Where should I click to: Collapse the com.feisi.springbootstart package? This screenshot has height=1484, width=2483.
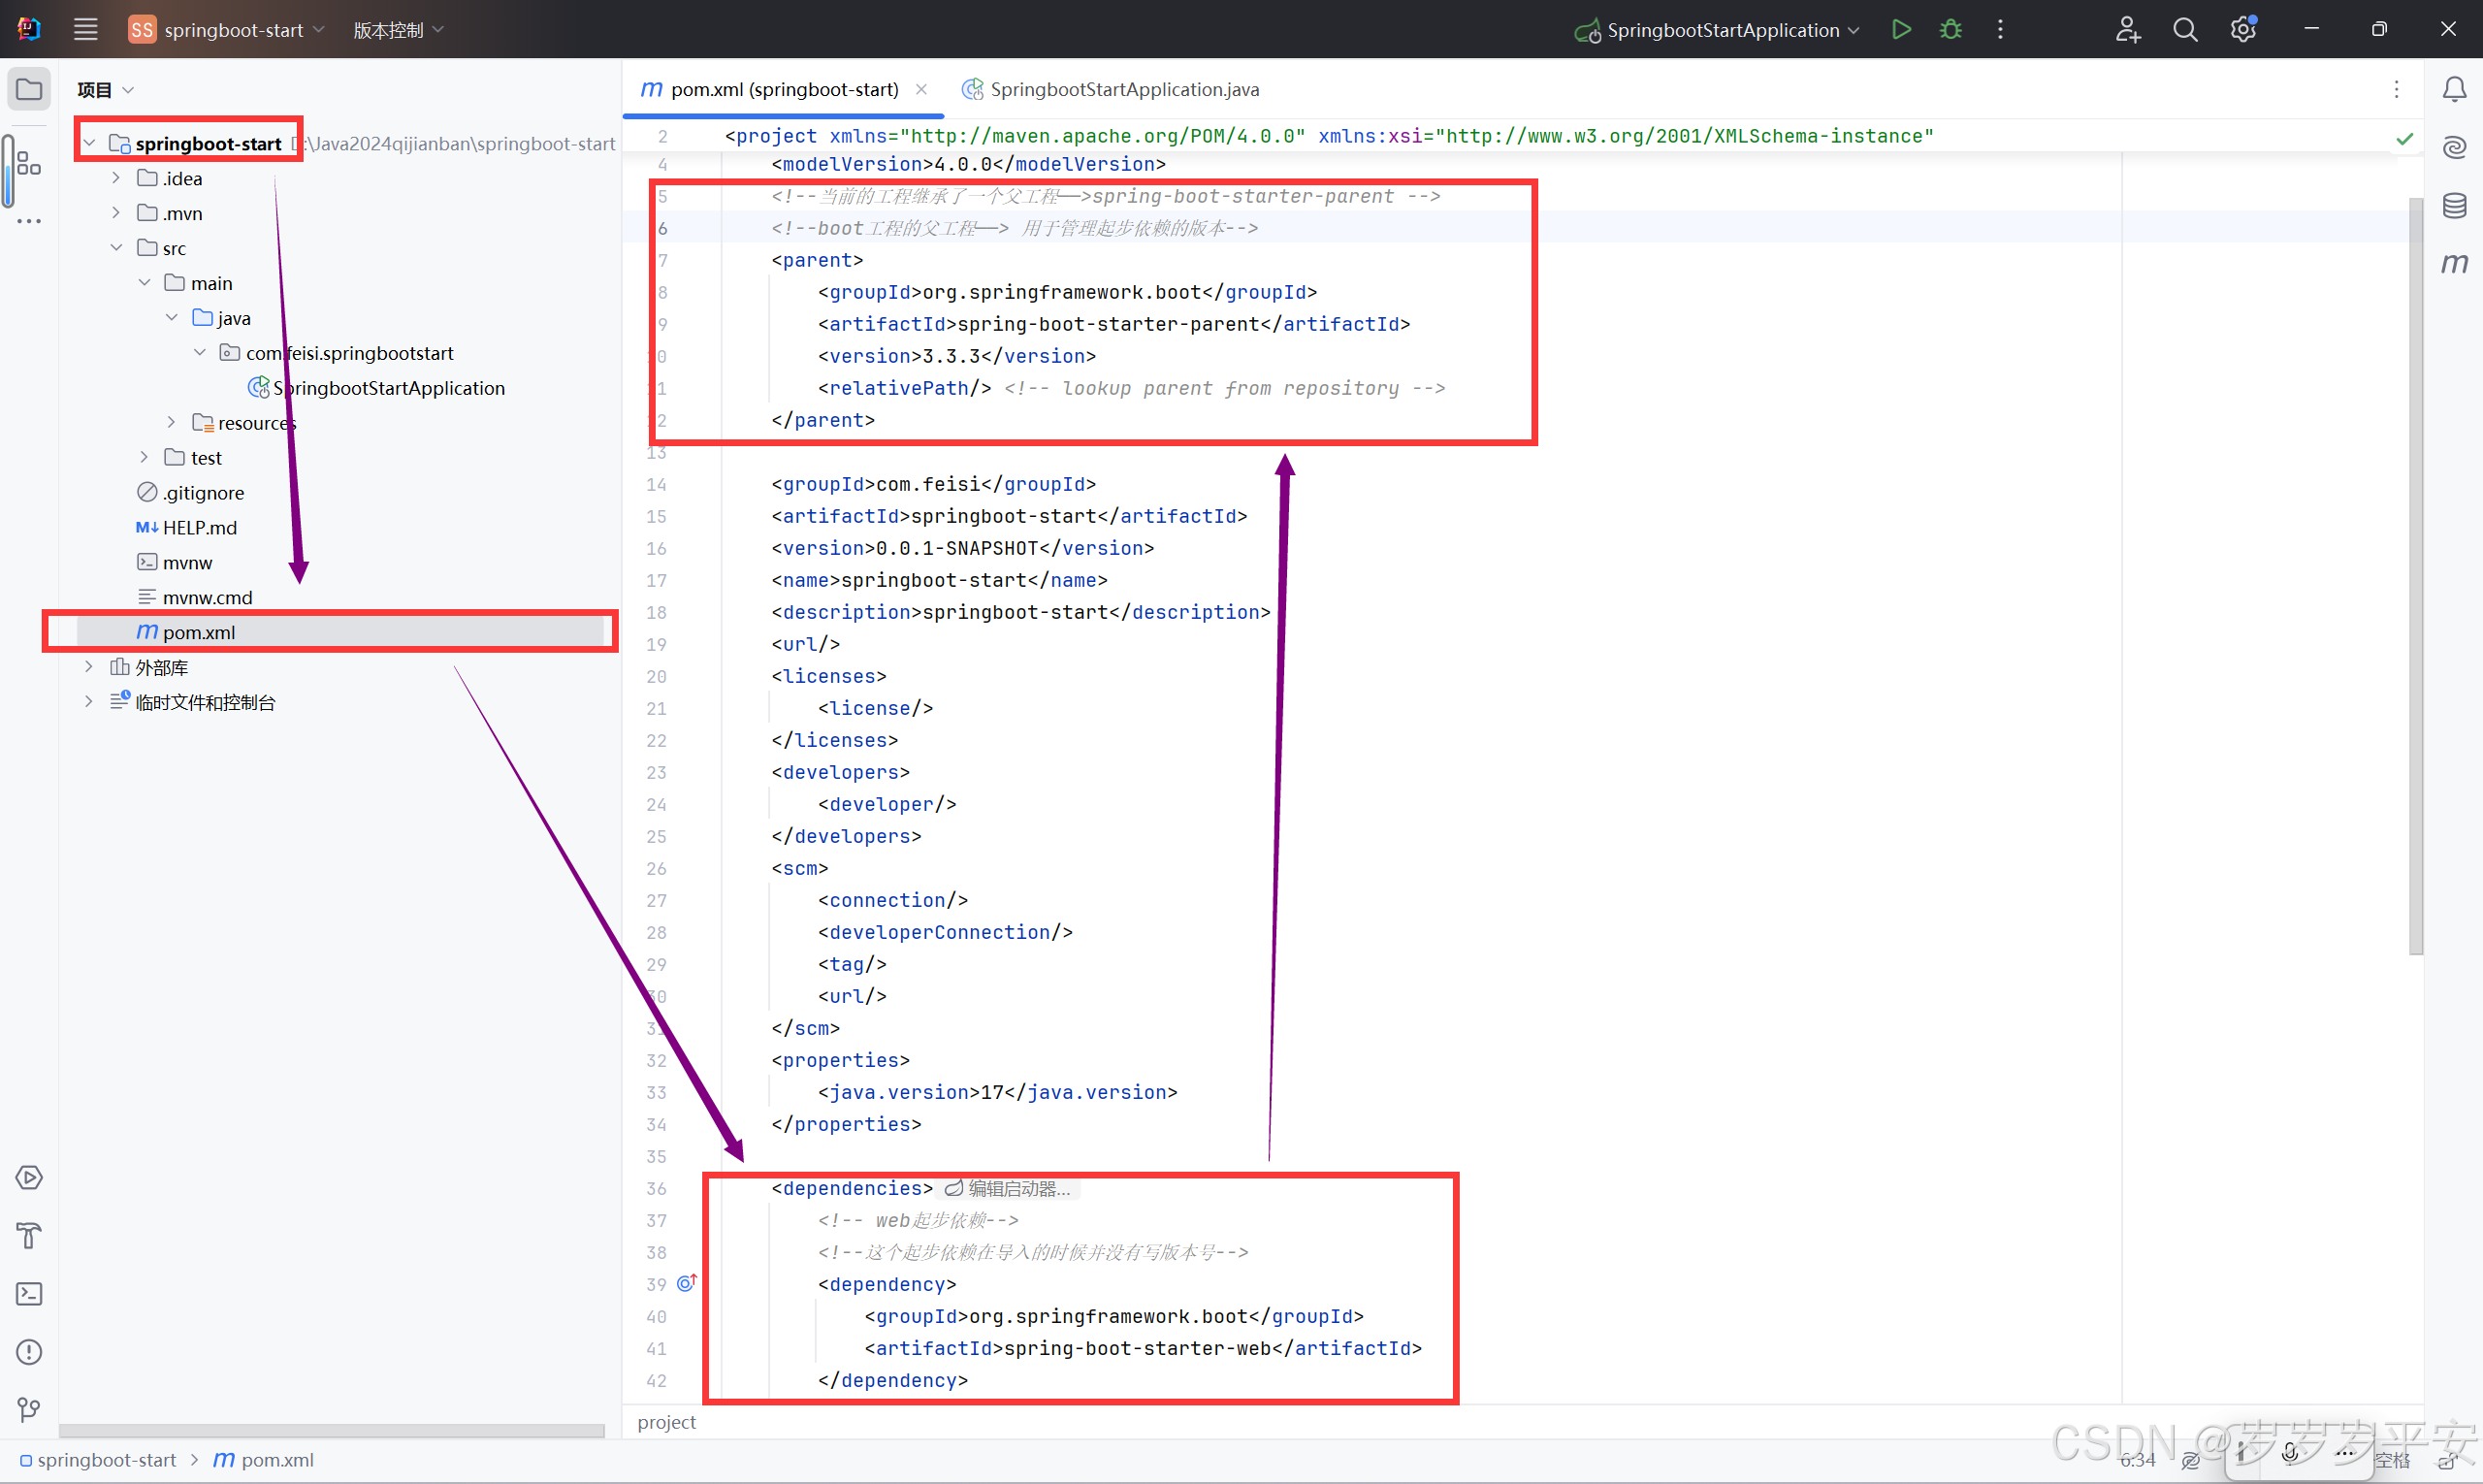click(199, 353)
